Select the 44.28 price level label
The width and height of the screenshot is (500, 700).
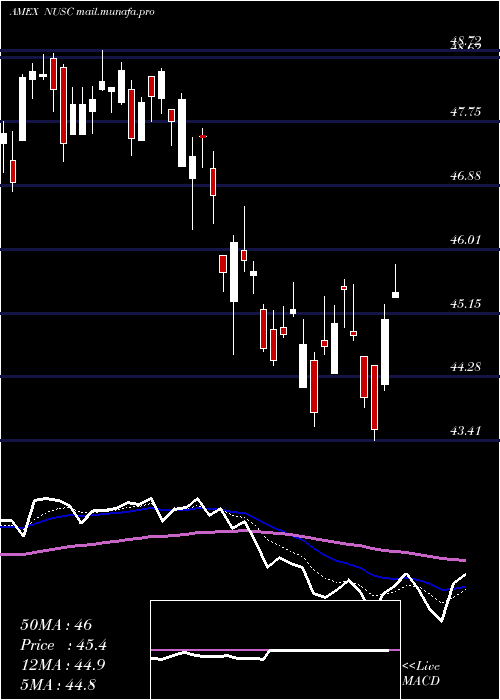466,367
